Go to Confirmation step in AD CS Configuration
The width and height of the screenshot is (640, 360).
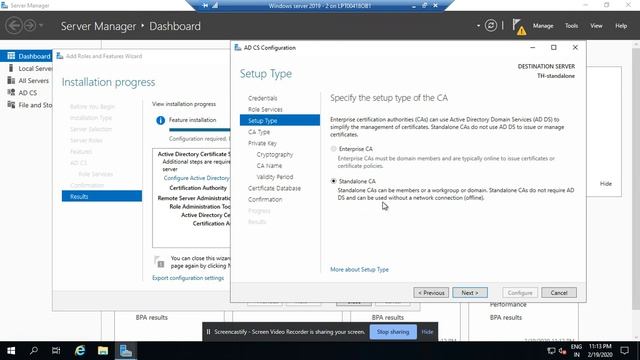click(265, 199)
